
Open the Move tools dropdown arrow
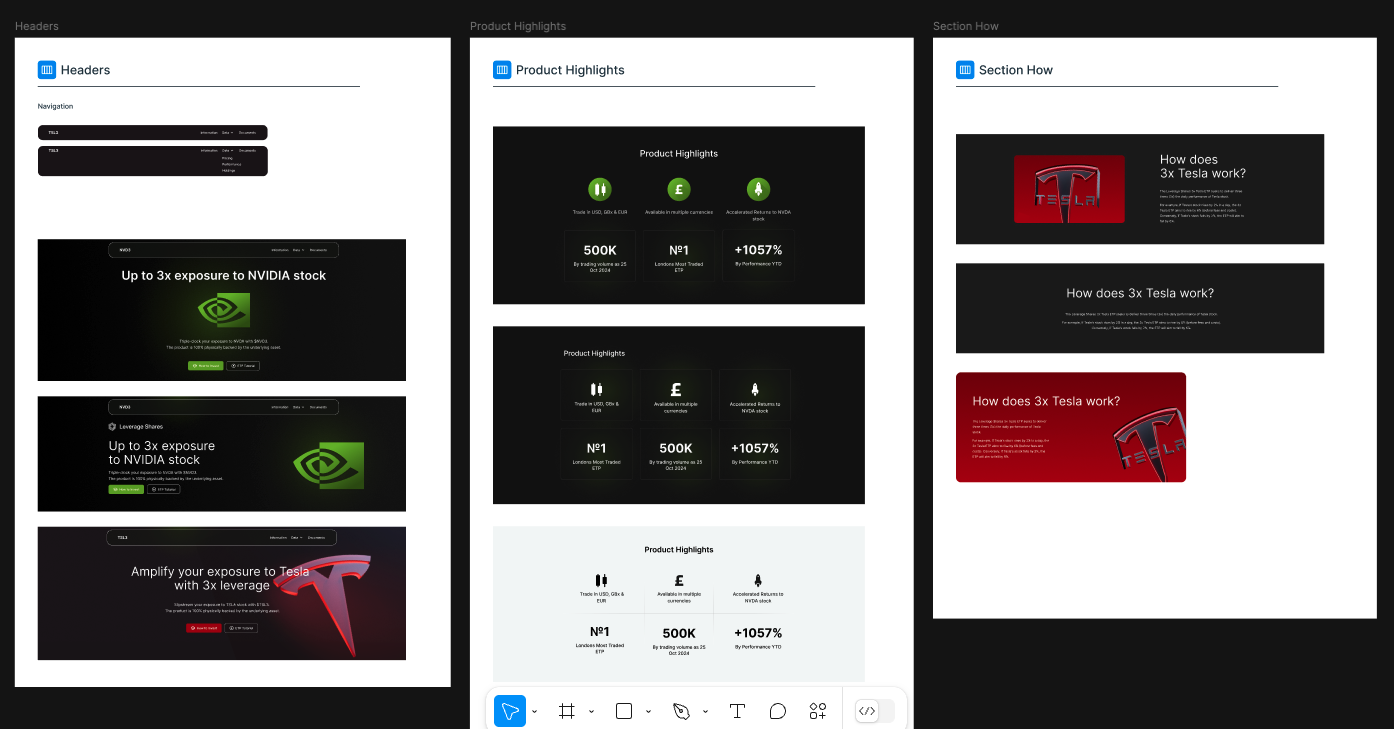(x=535, y=712)
